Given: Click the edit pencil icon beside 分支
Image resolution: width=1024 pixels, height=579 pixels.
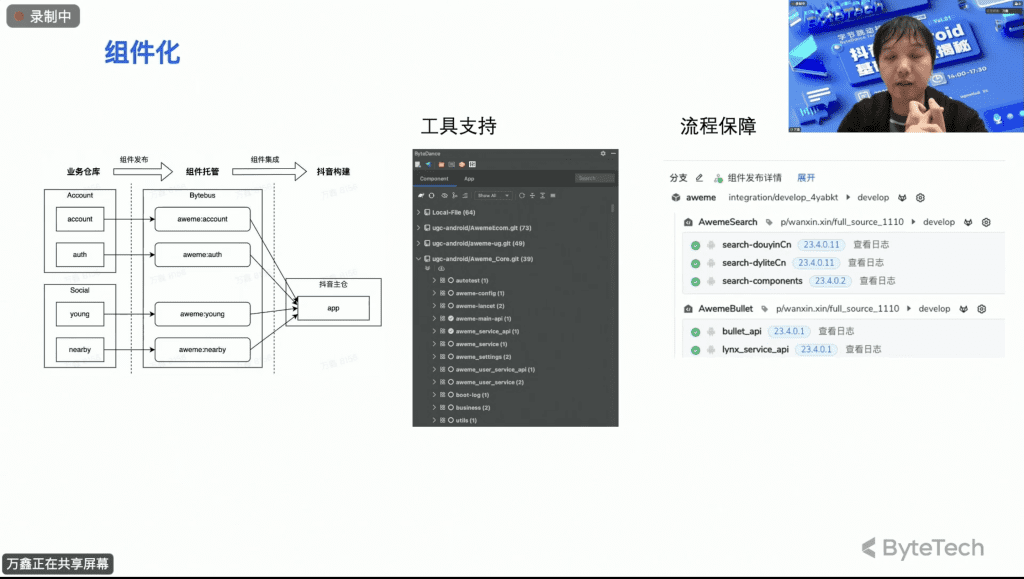Looking at the screenshot, I should [699, 178].
